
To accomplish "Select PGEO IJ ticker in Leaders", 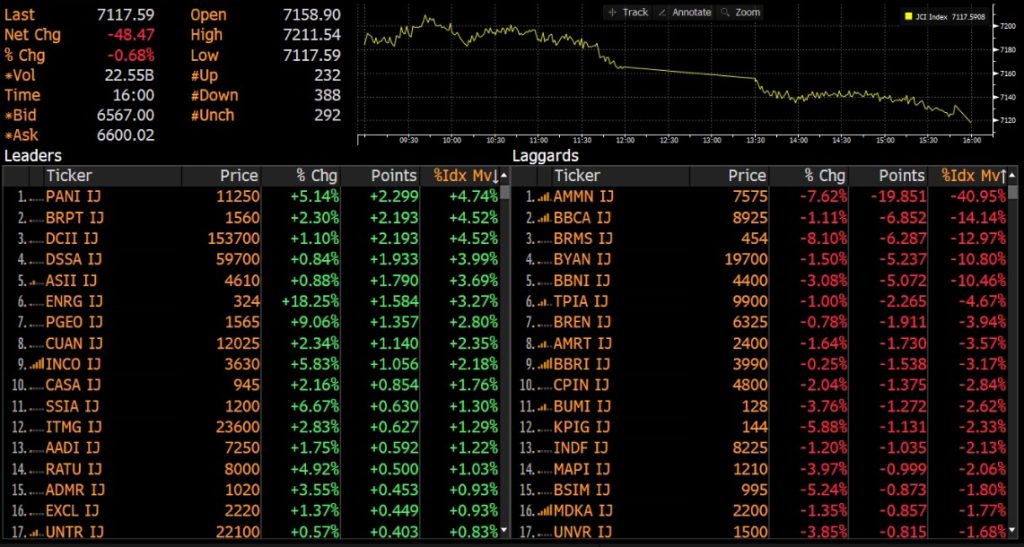I will tap(73, 322).
